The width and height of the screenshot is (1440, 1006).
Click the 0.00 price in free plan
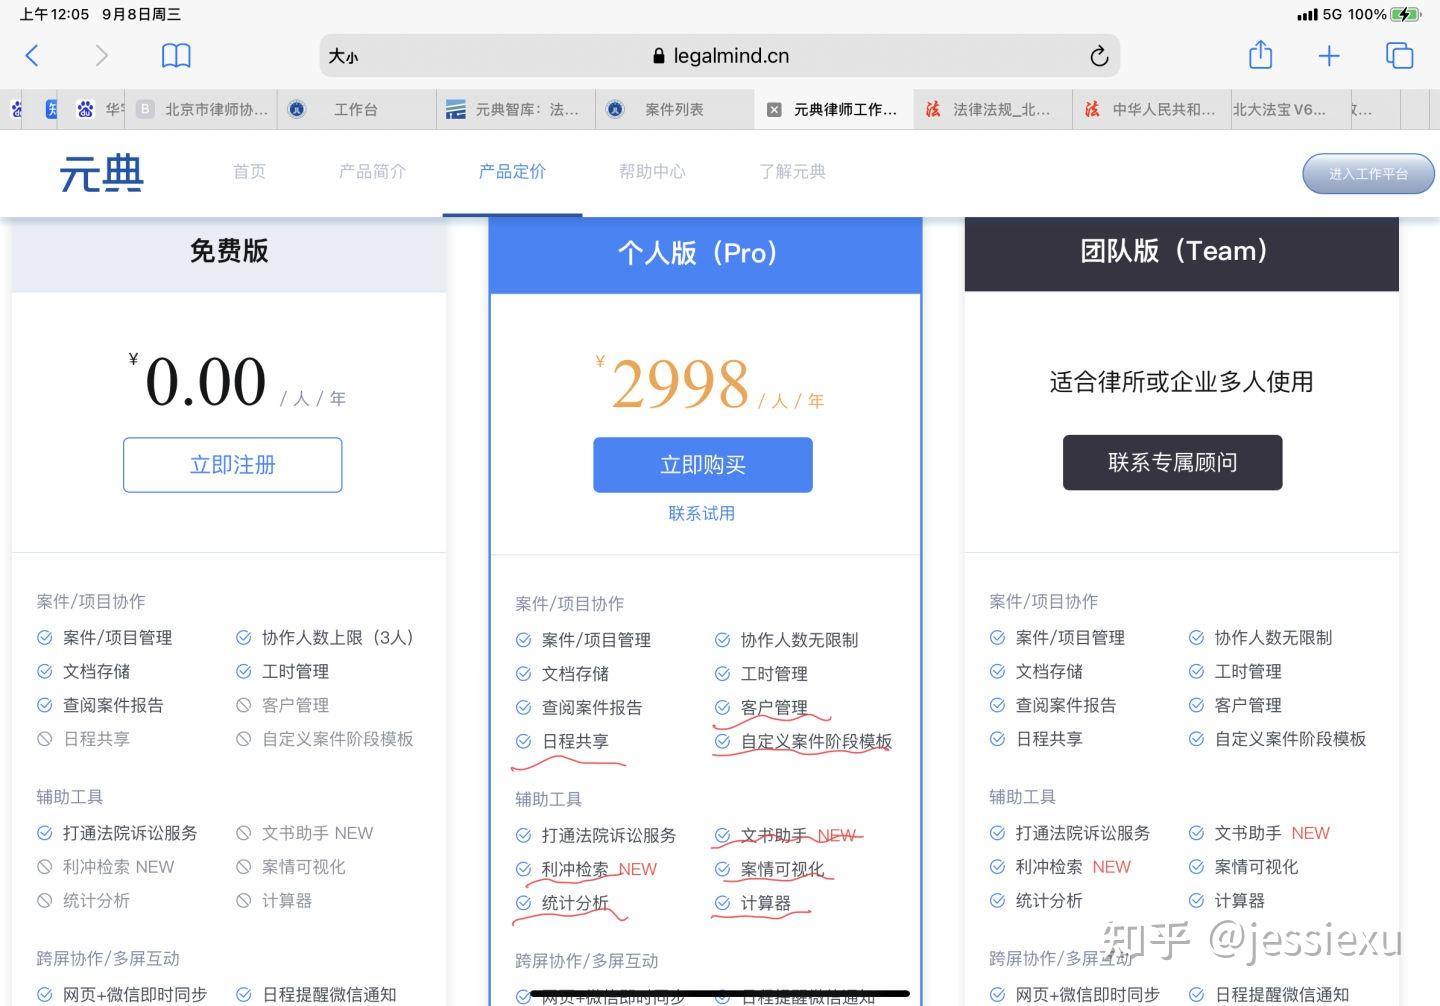(x=206, y=382)
